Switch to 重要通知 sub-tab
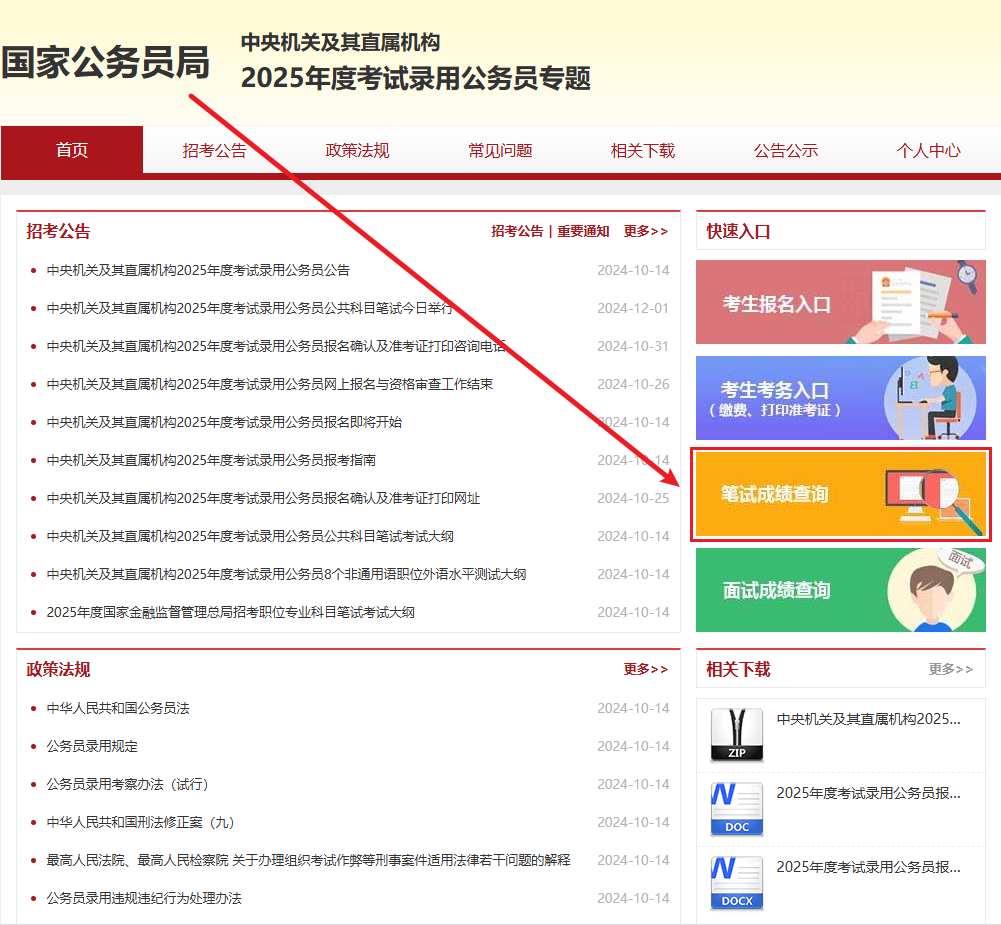 [583, 231]
